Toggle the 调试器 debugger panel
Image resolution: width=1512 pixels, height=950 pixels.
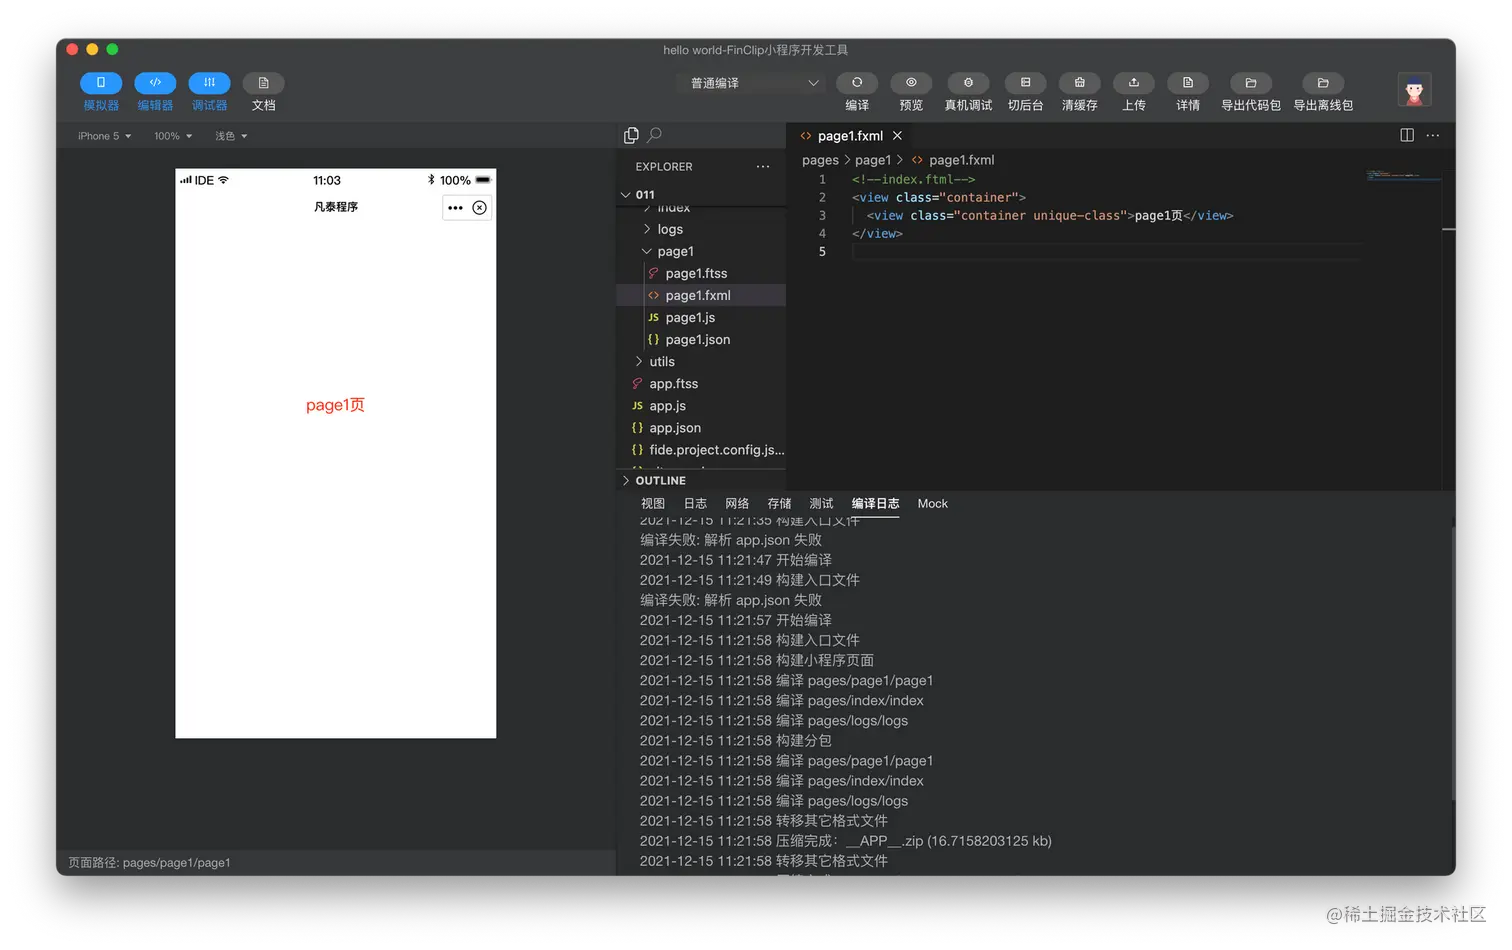pyautogui.click(x=209, y=83)
